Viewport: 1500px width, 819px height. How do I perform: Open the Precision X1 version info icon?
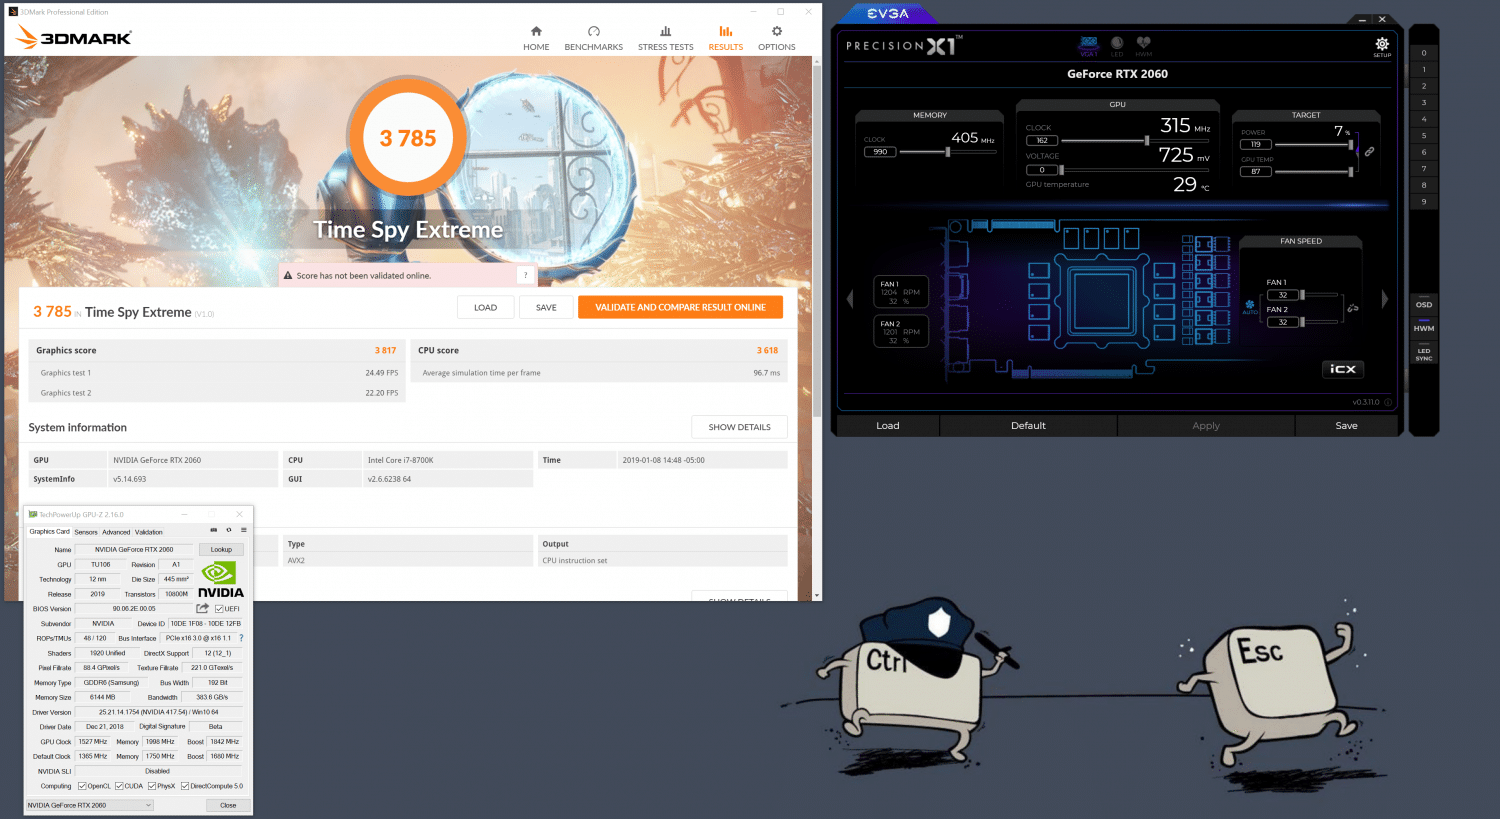click(x=1388, y=402)
